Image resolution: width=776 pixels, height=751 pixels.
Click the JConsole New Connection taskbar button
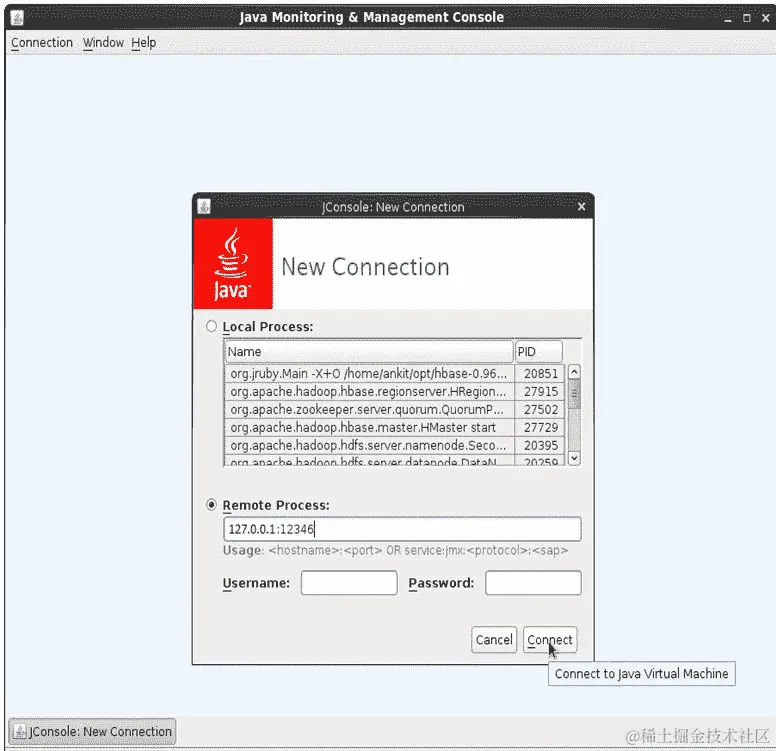[93, 731]
